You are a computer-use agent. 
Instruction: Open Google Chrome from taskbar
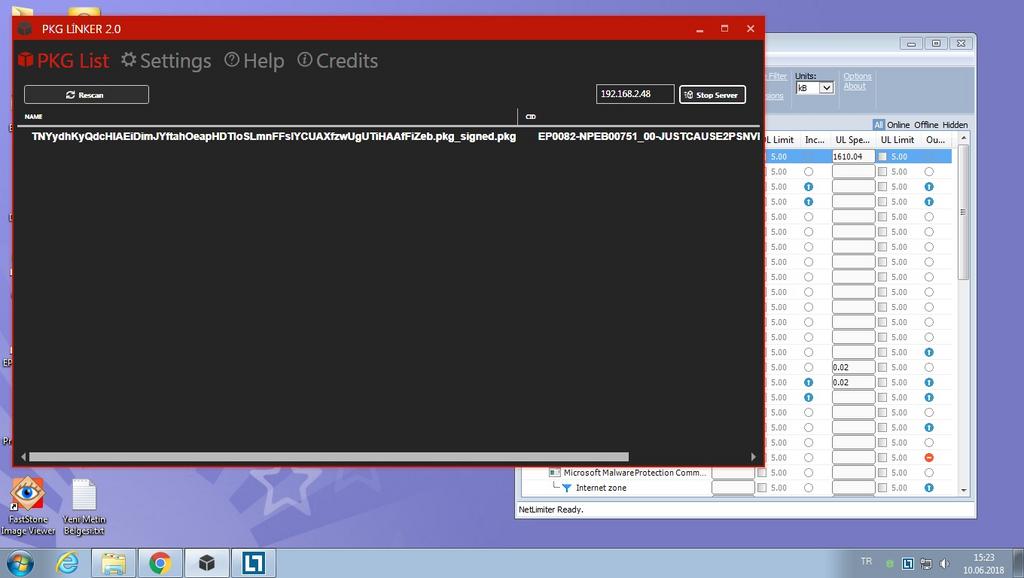click(160, 563)
